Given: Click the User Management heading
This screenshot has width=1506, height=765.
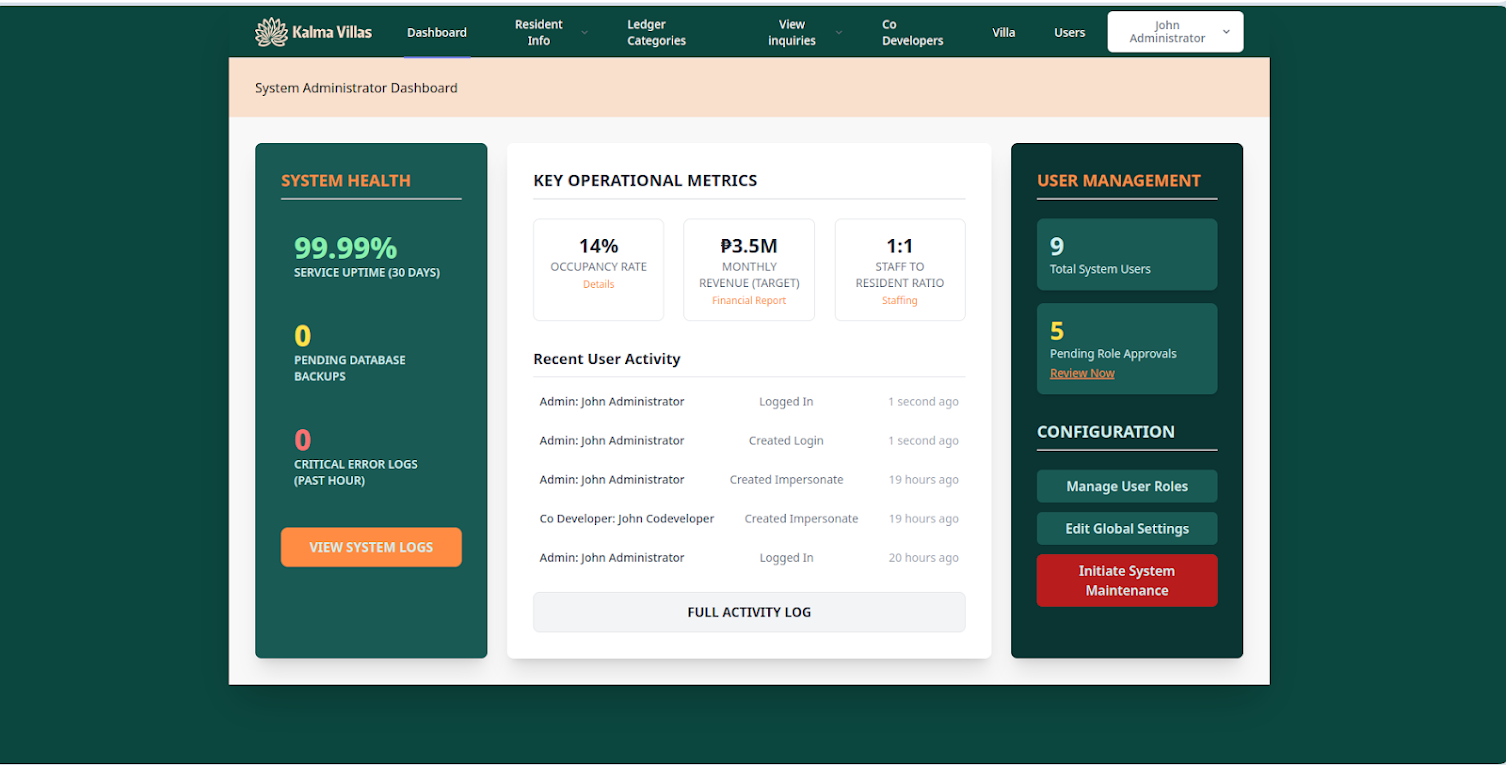Looking at the screenshot, I should 1119,181.
